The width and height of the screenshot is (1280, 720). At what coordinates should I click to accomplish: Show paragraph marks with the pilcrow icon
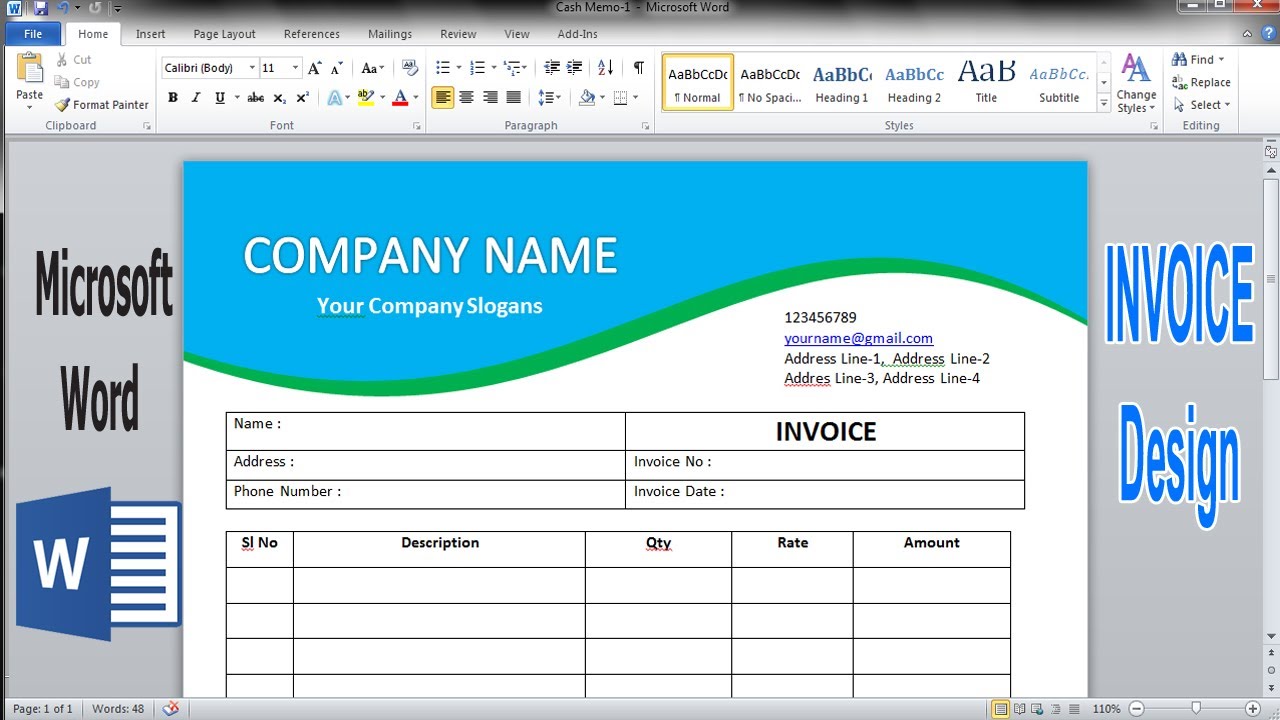638,68
